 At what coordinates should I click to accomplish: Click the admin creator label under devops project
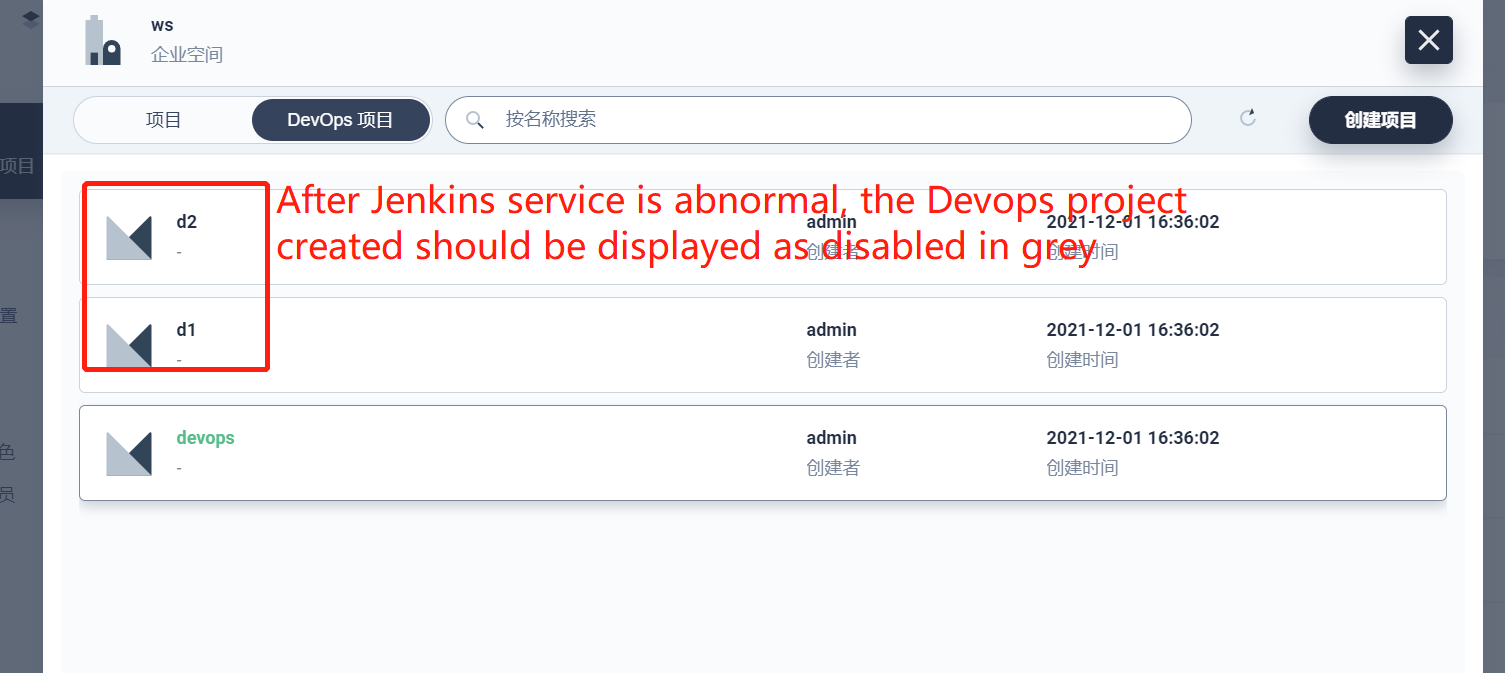[831, 437]
